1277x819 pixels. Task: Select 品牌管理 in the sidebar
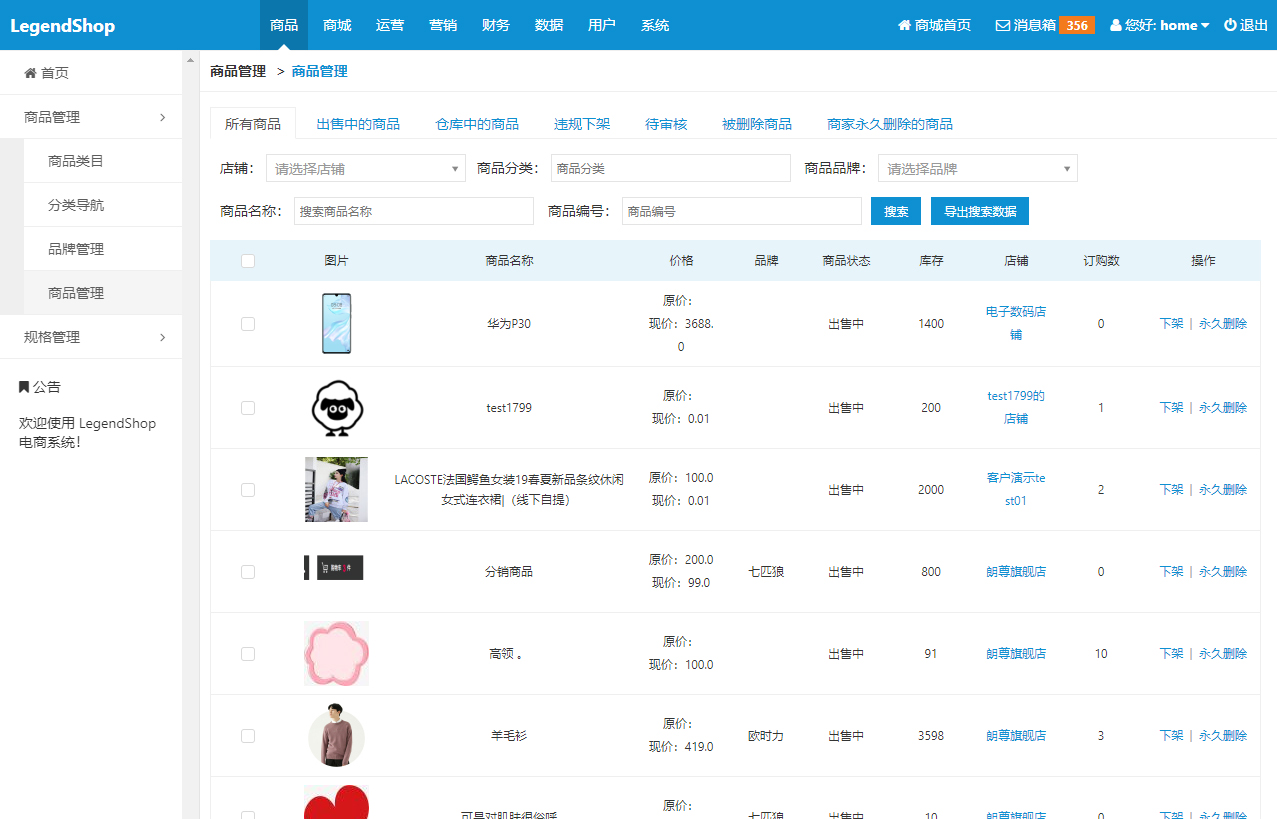point(103,249)
